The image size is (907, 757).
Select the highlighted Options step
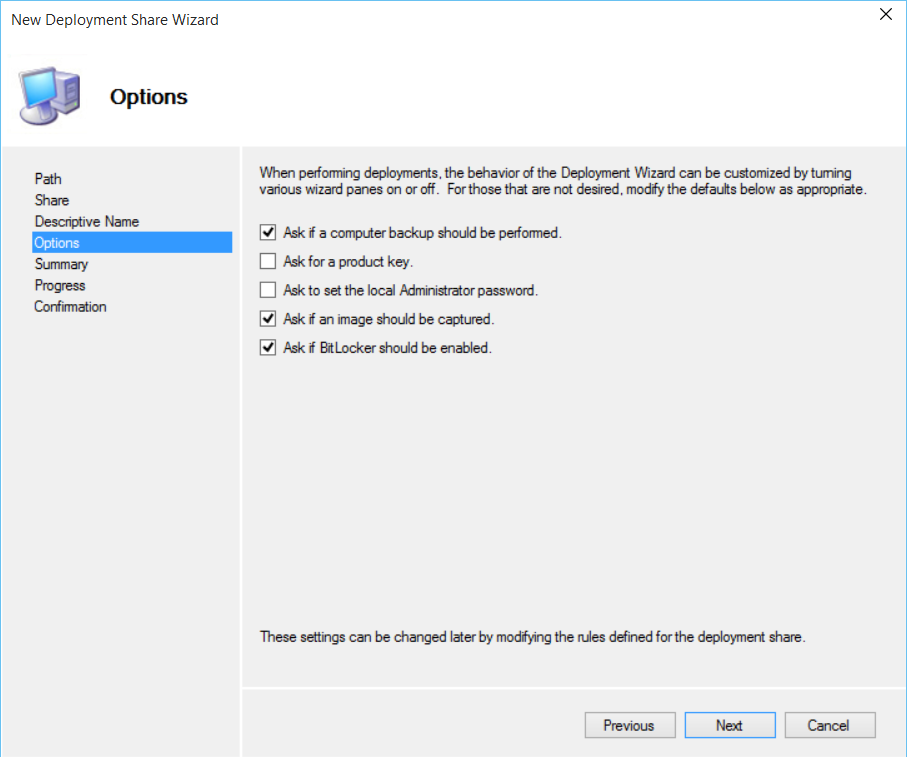[x=57, y=243]
